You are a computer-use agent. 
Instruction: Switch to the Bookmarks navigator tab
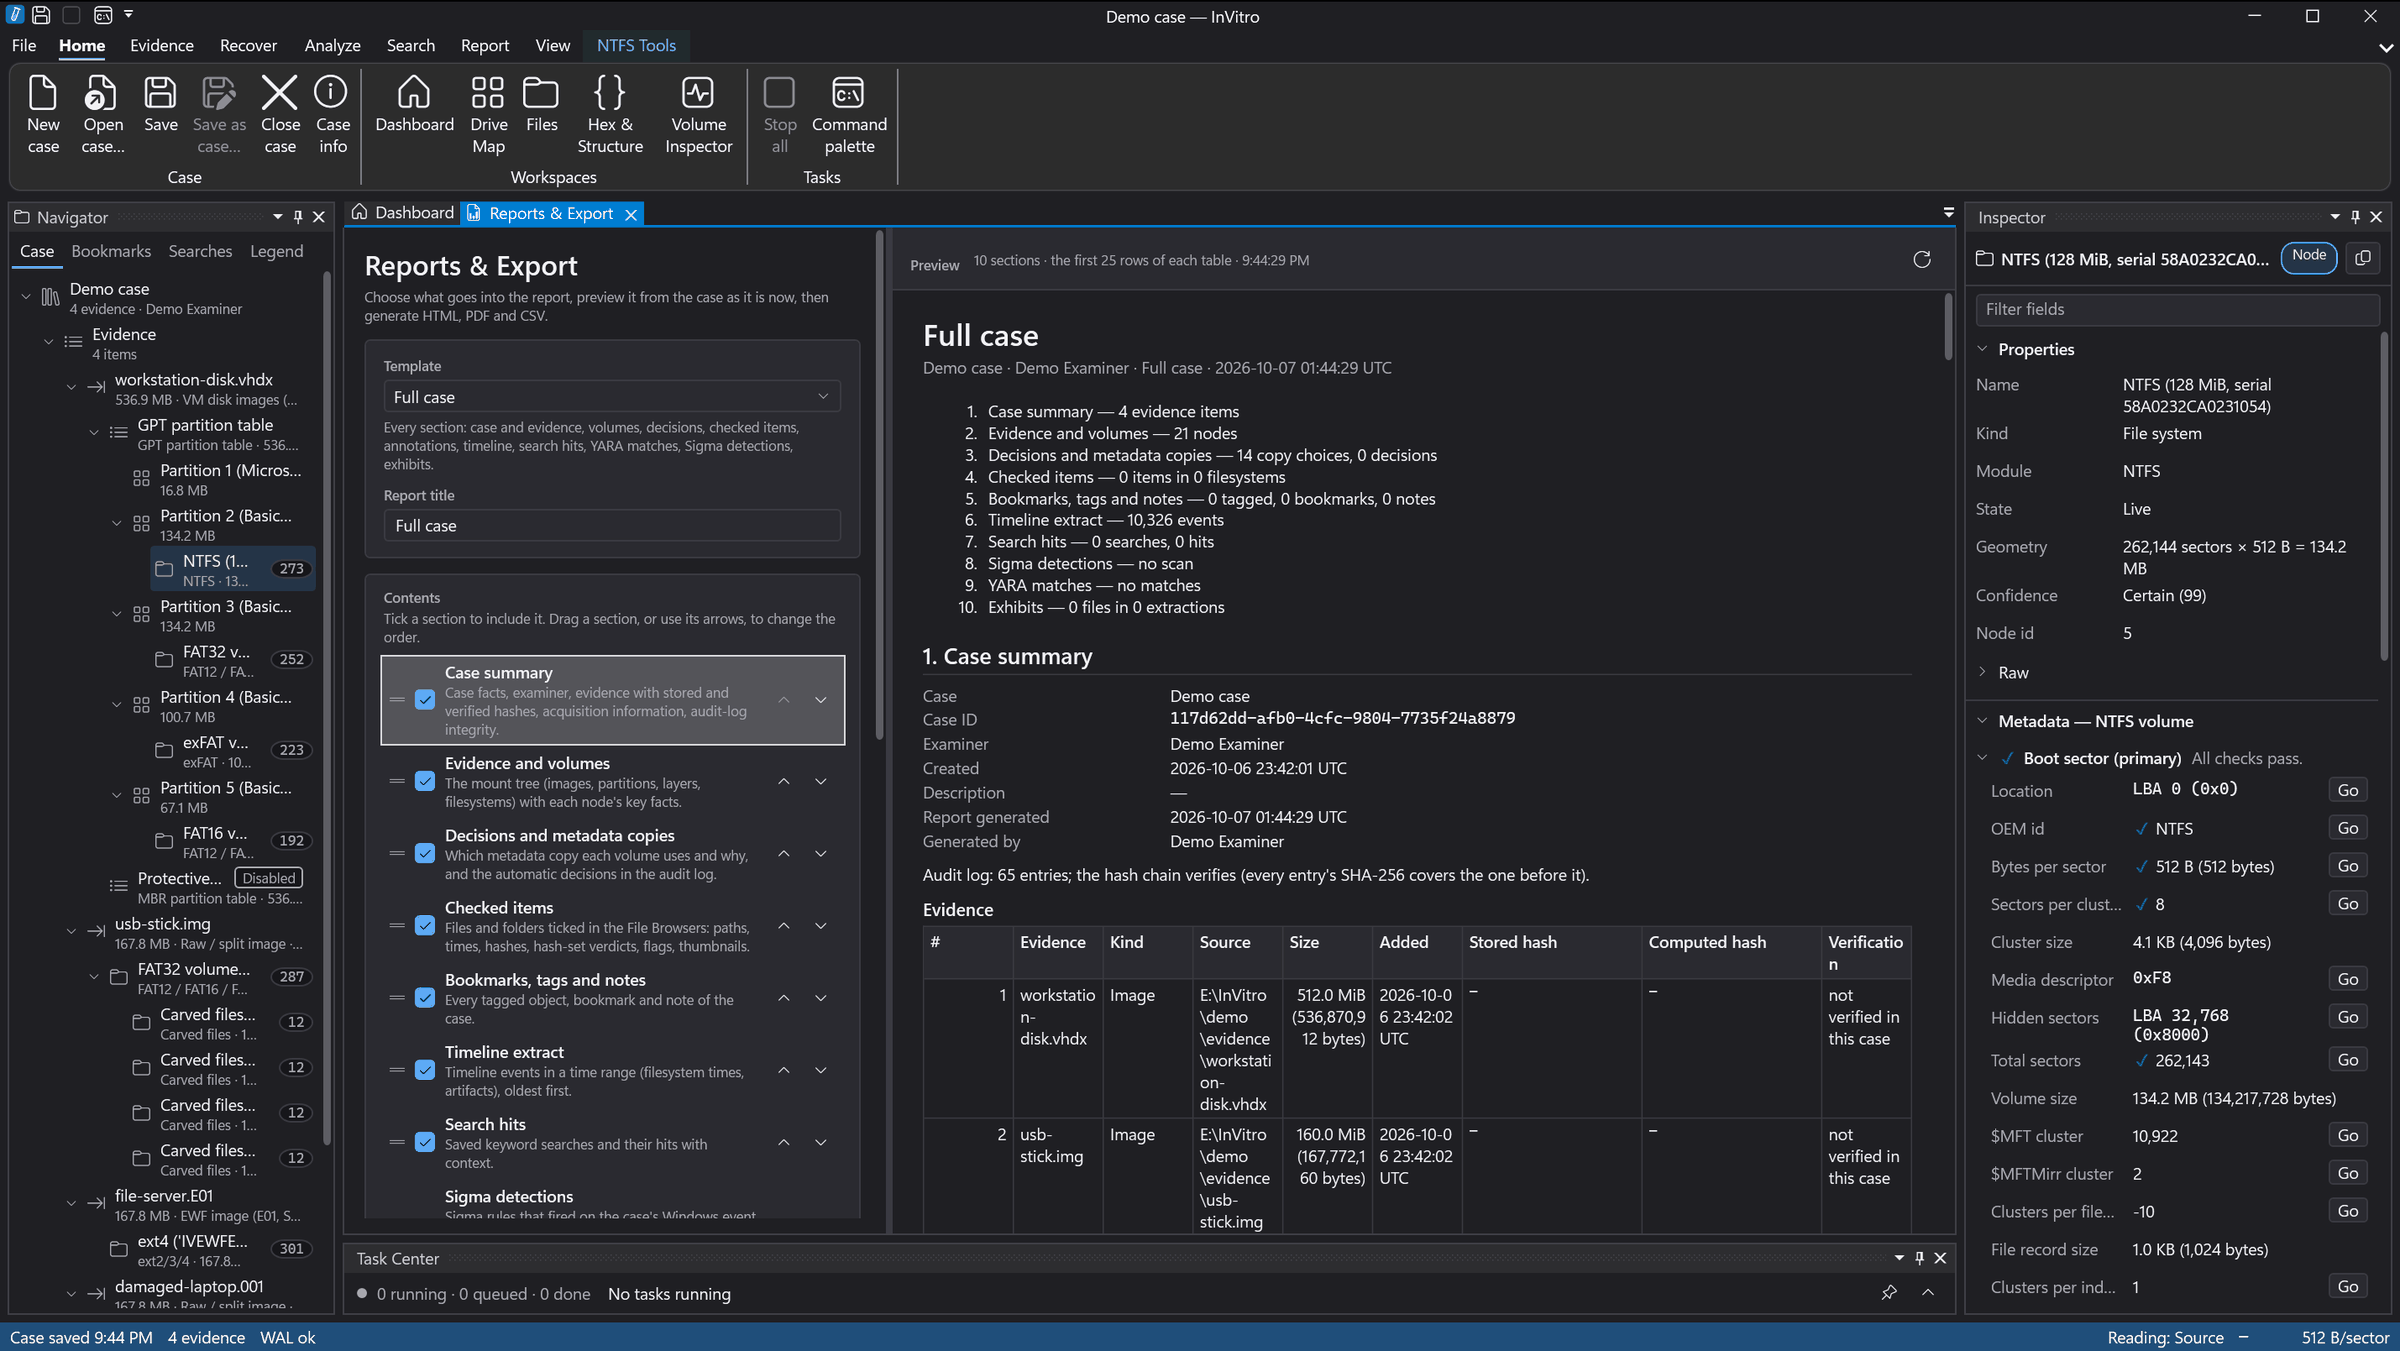111,251
